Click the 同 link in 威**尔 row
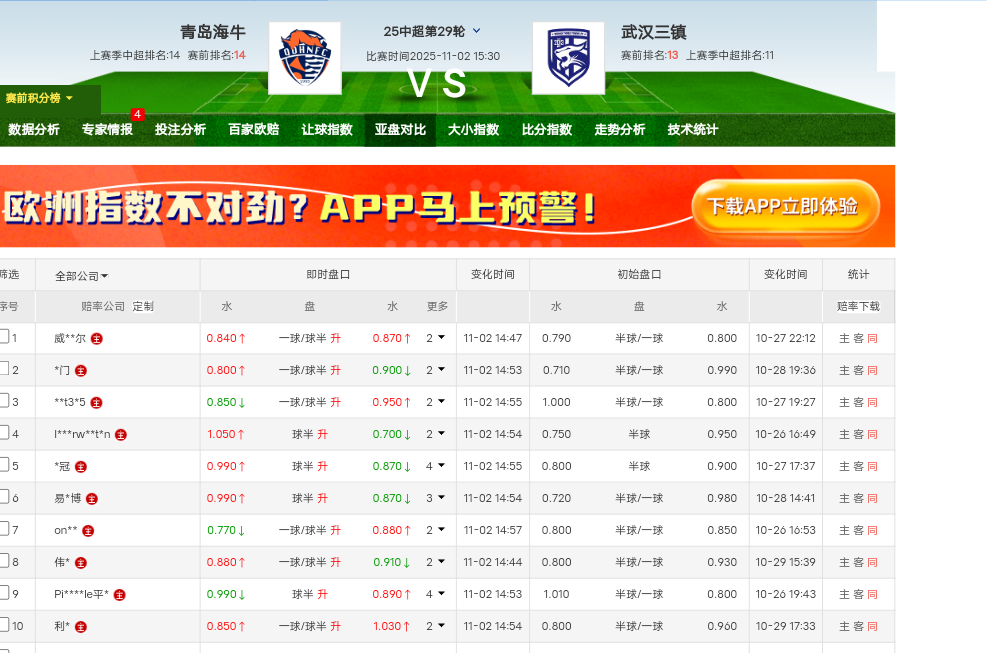 point(872,338)
